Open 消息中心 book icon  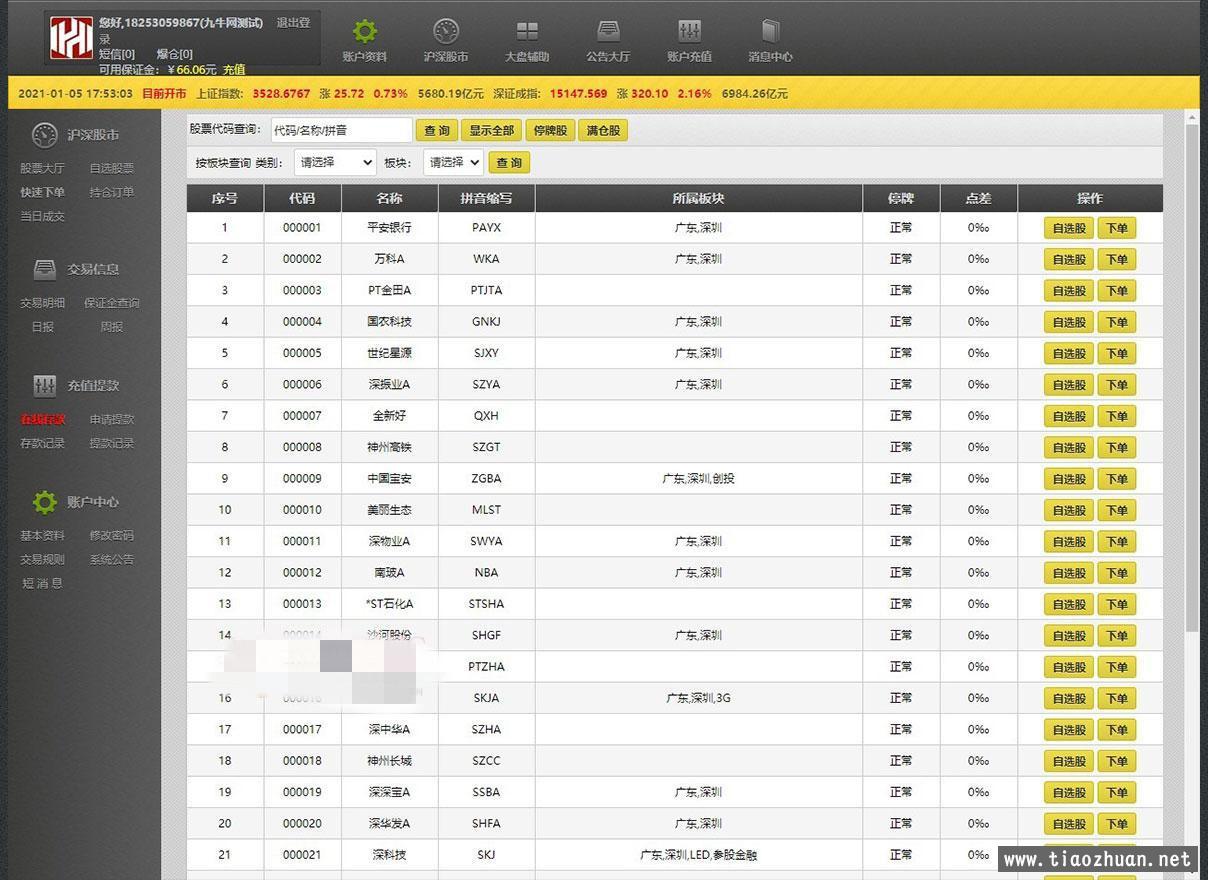click(x=770, y=31)
